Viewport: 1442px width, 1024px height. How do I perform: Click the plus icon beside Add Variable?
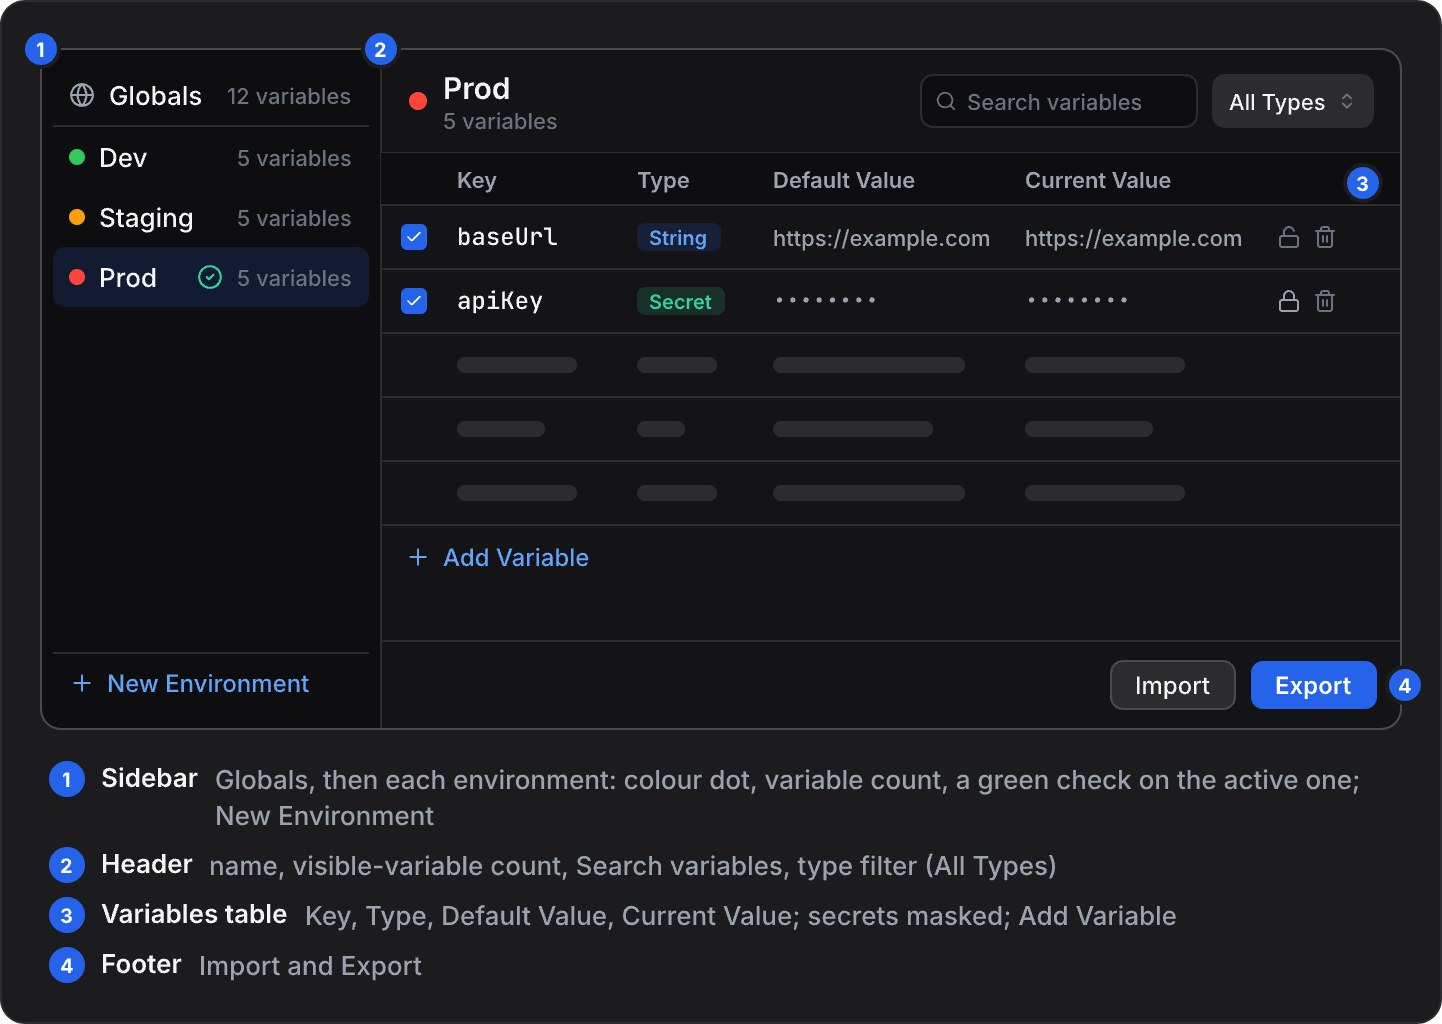pos(418,557)
